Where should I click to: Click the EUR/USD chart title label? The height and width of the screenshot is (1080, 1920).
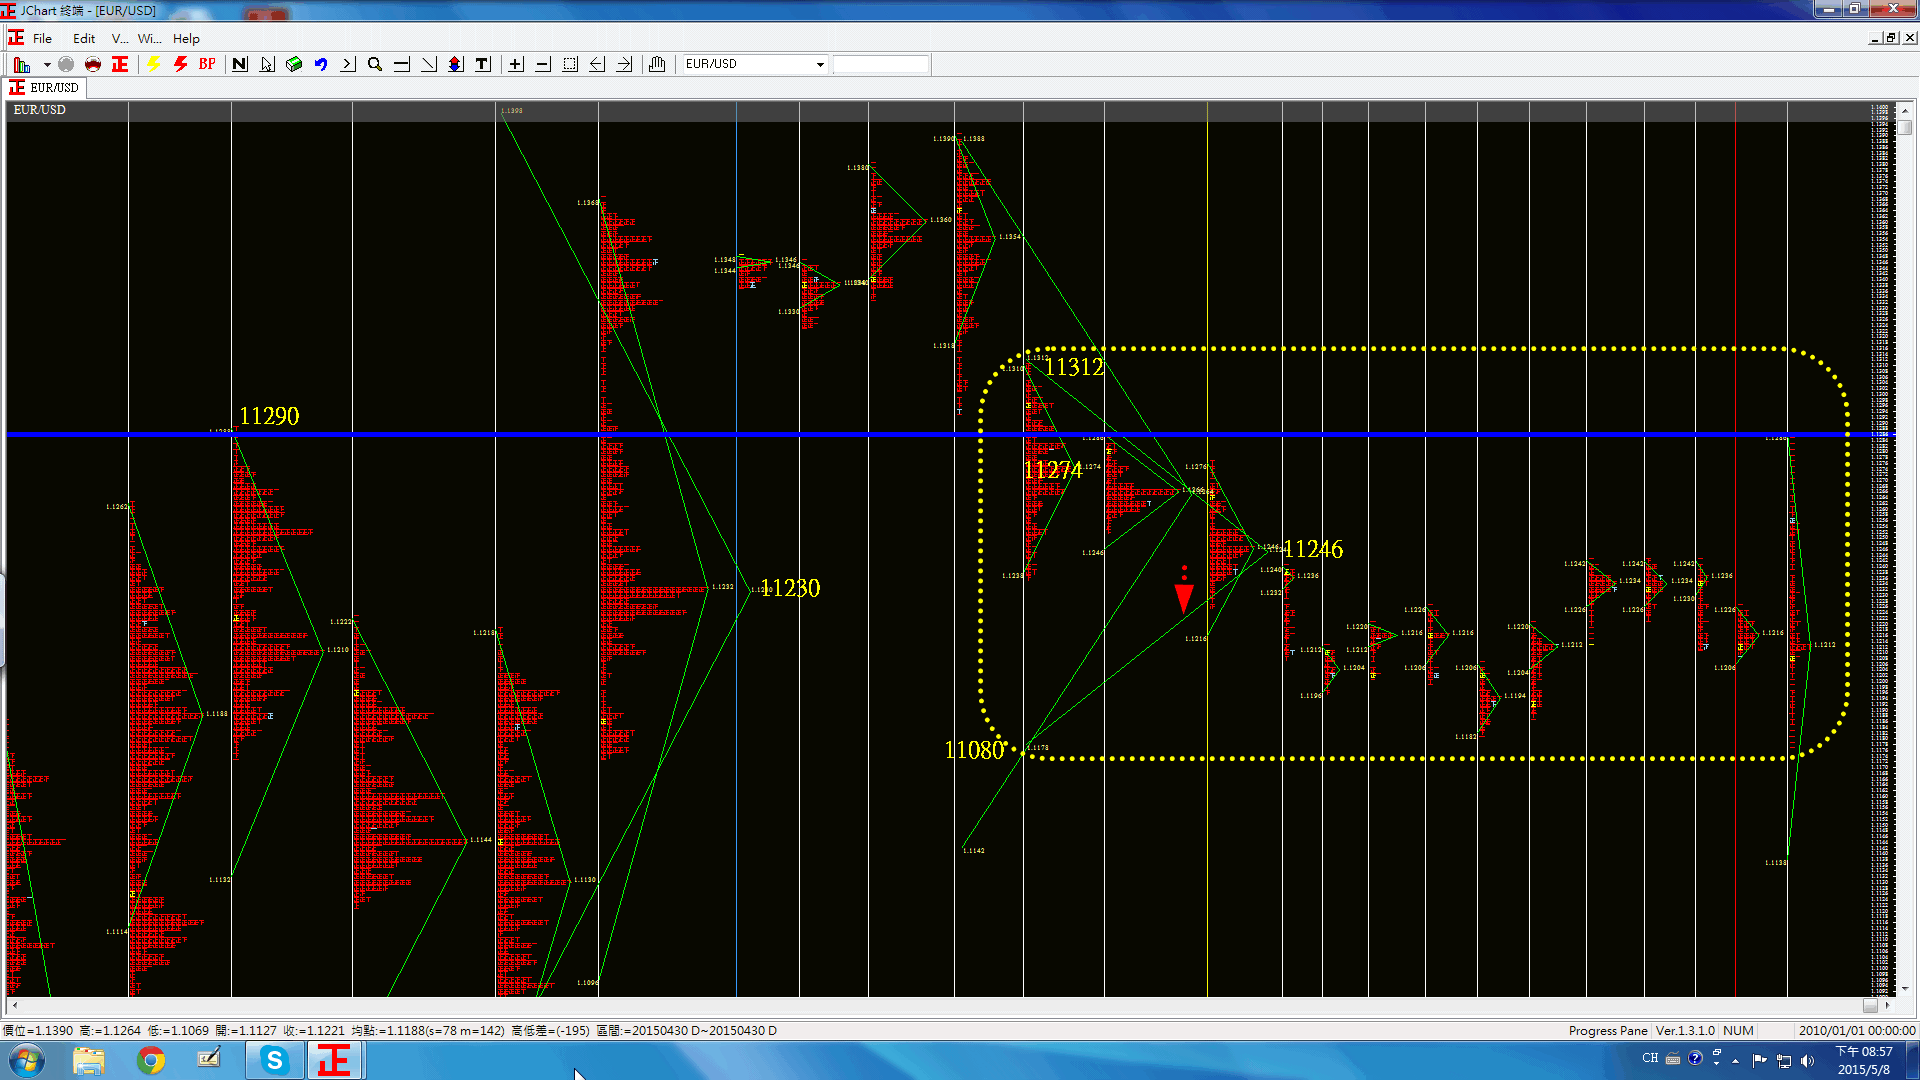(x=40, y=110)
